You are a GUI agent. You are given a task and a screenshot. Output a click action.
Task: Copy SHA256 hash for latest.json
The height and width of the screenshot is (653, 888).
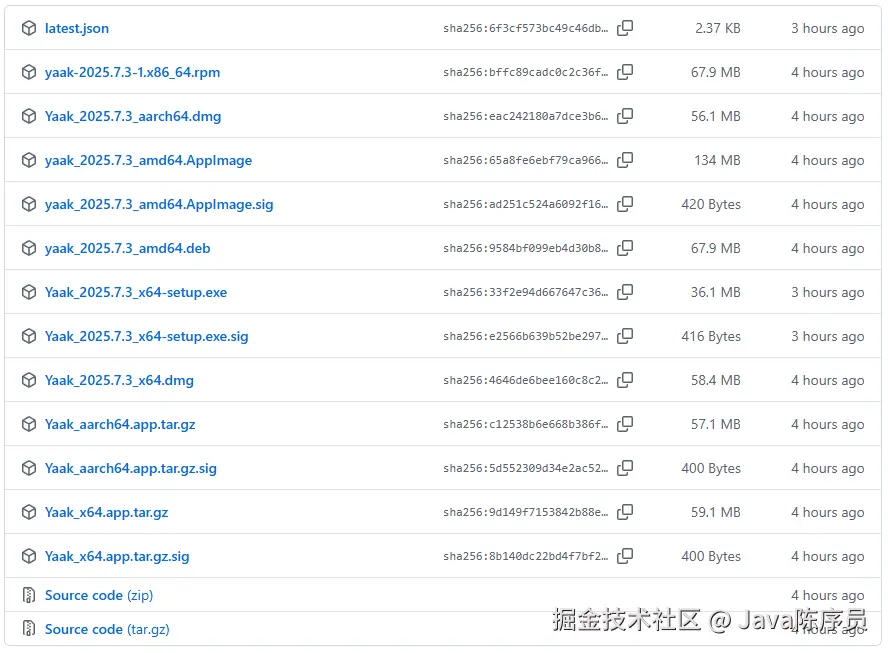(x=625, y=28)
